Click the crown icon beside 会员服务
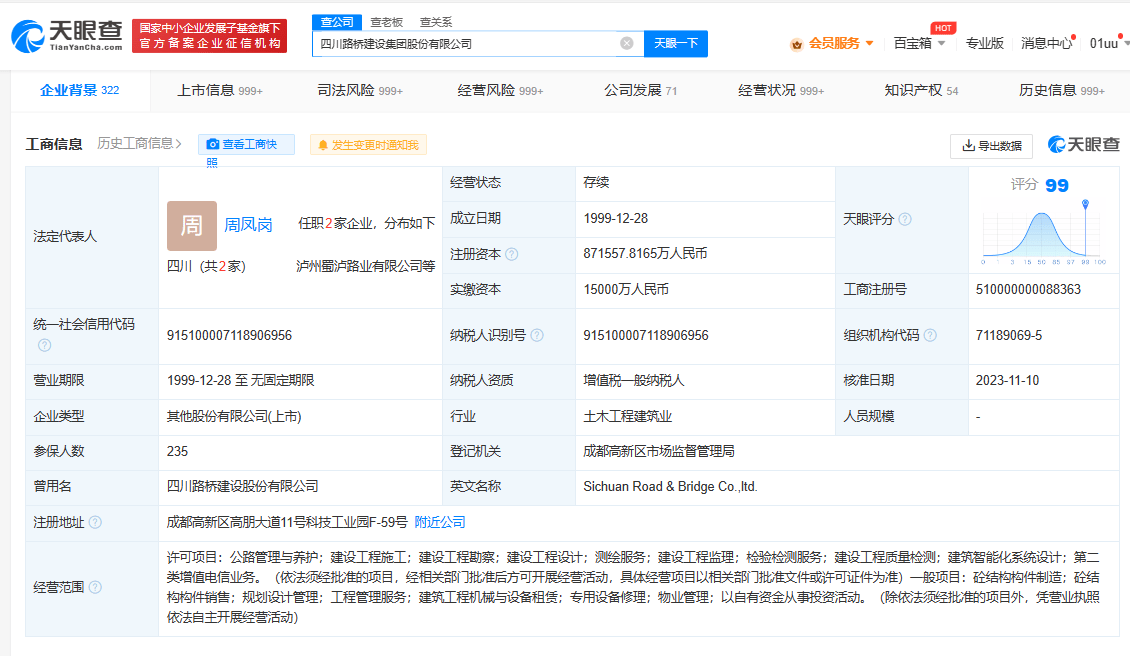Image resolution: width=1130 pixels, height=656 pixels. 796,44
